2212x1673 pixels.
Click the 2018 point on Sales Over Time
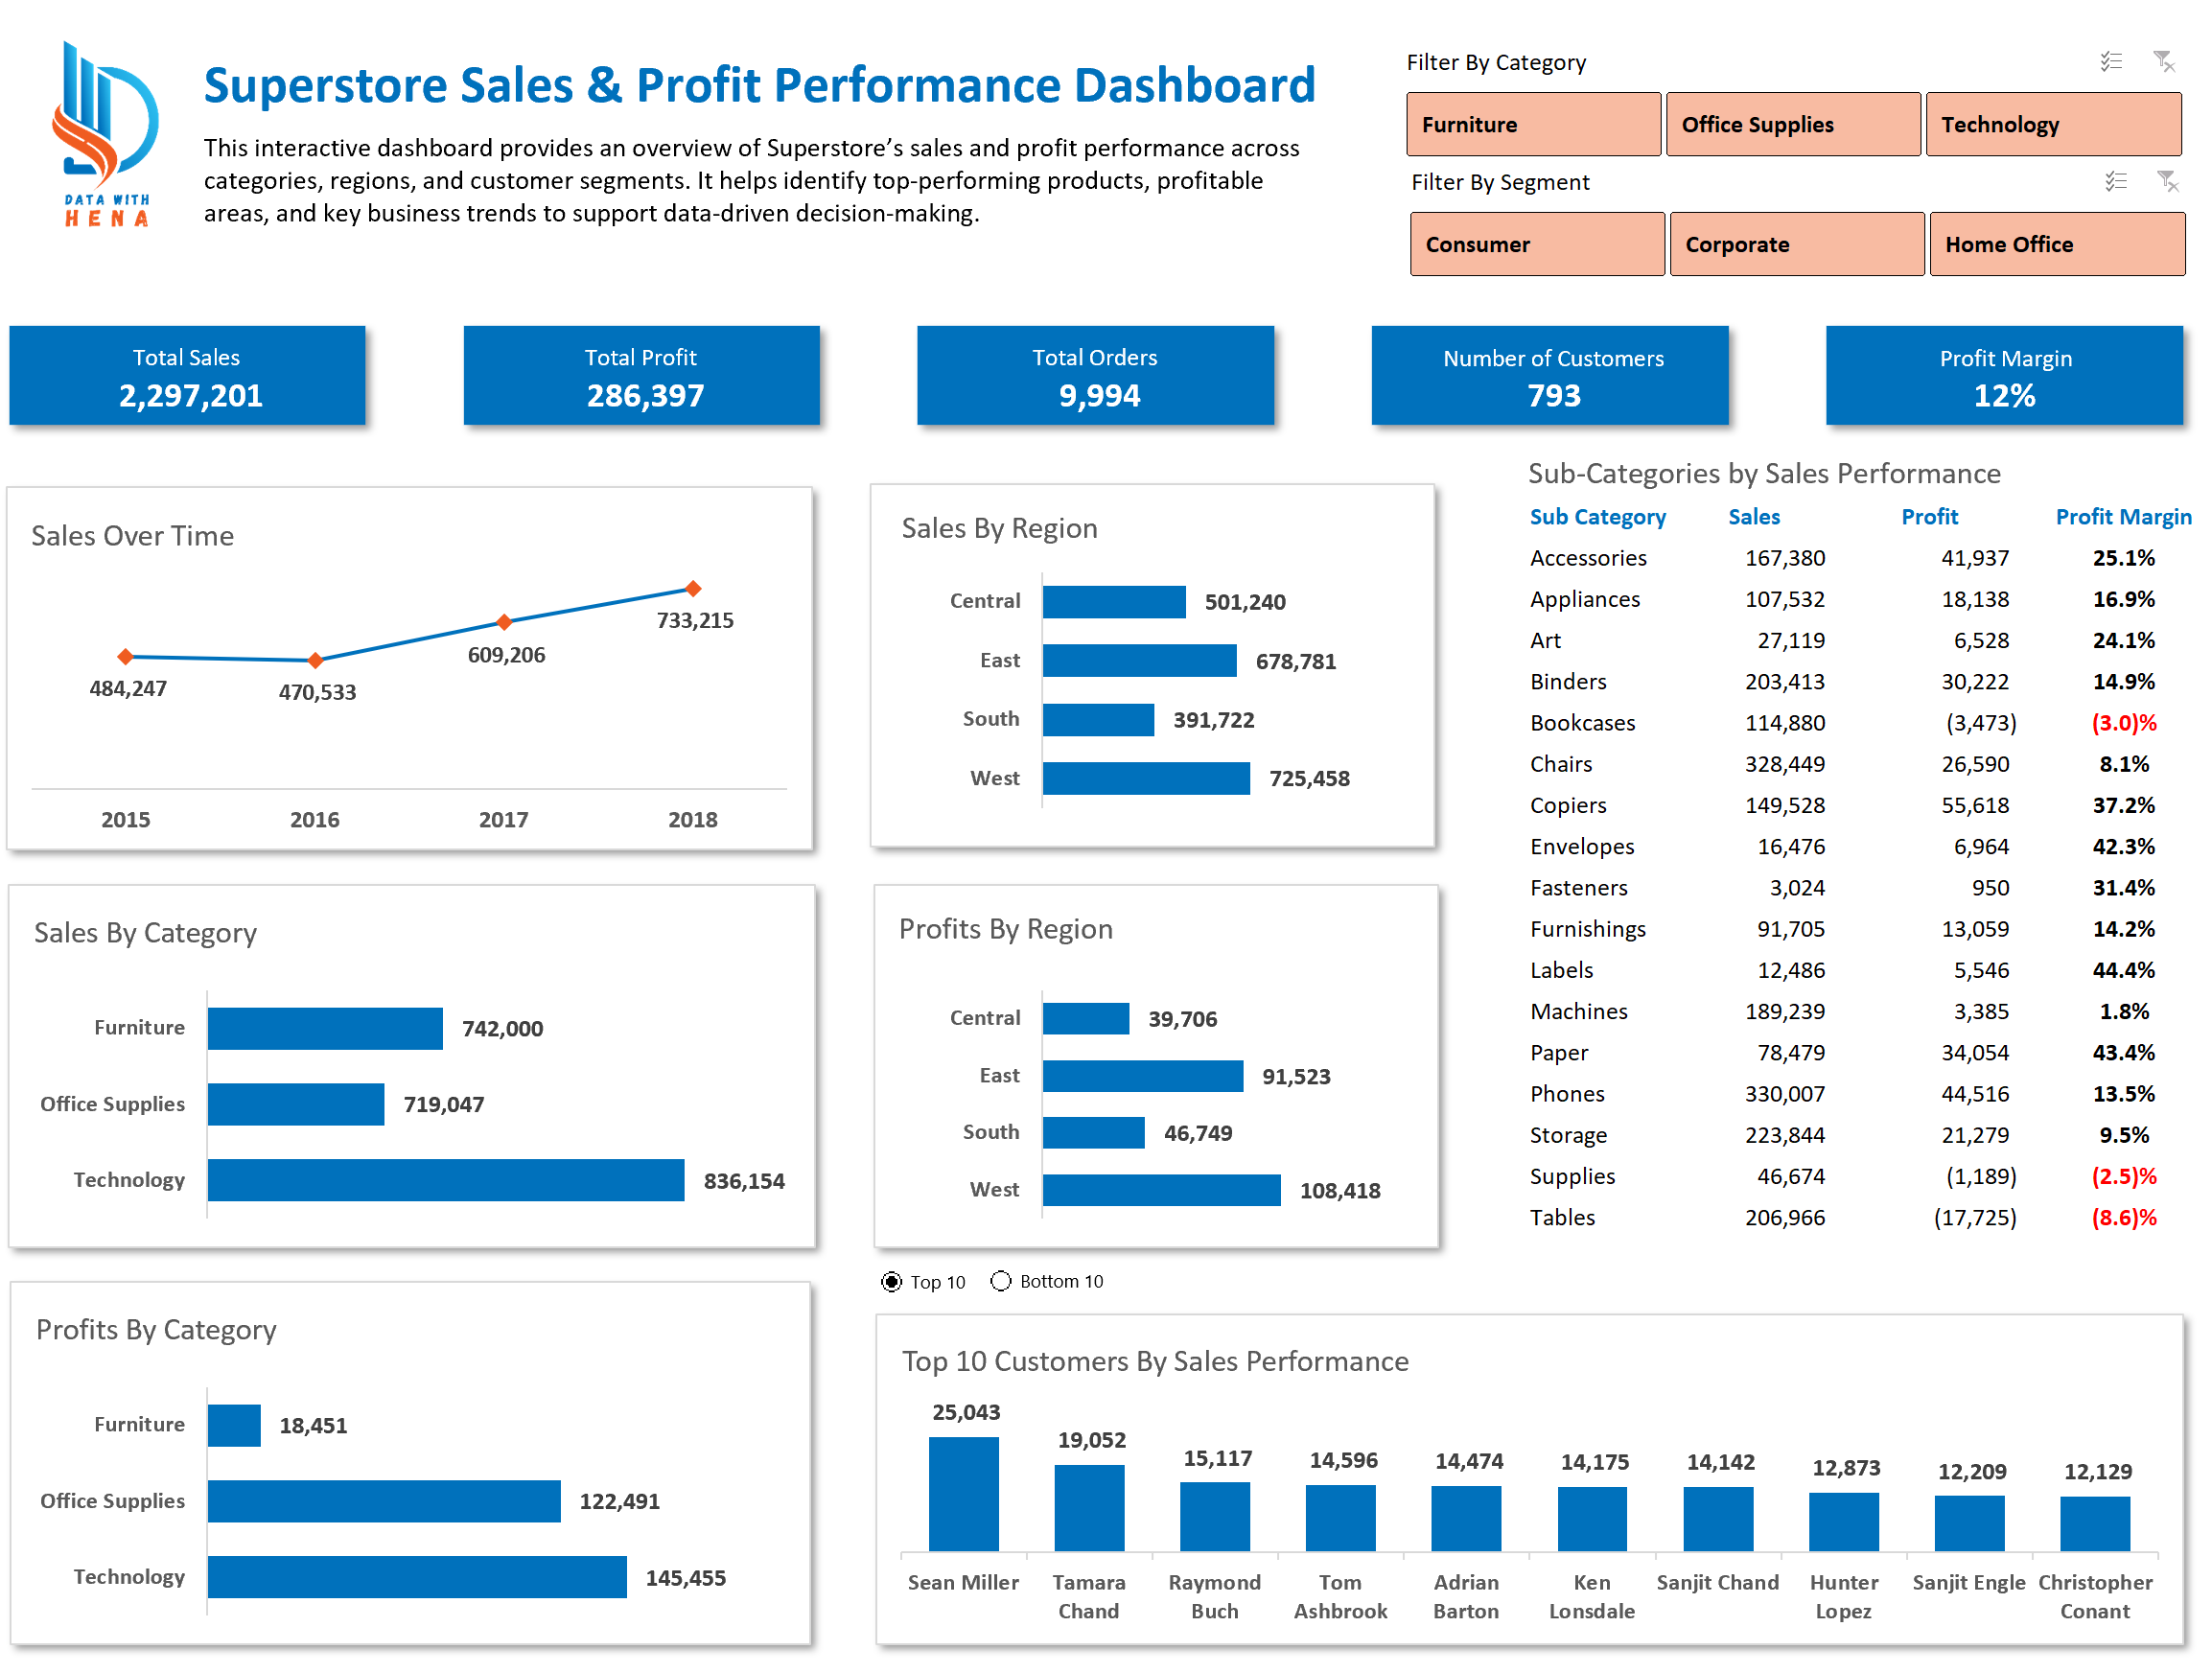(x=693, y=588)
